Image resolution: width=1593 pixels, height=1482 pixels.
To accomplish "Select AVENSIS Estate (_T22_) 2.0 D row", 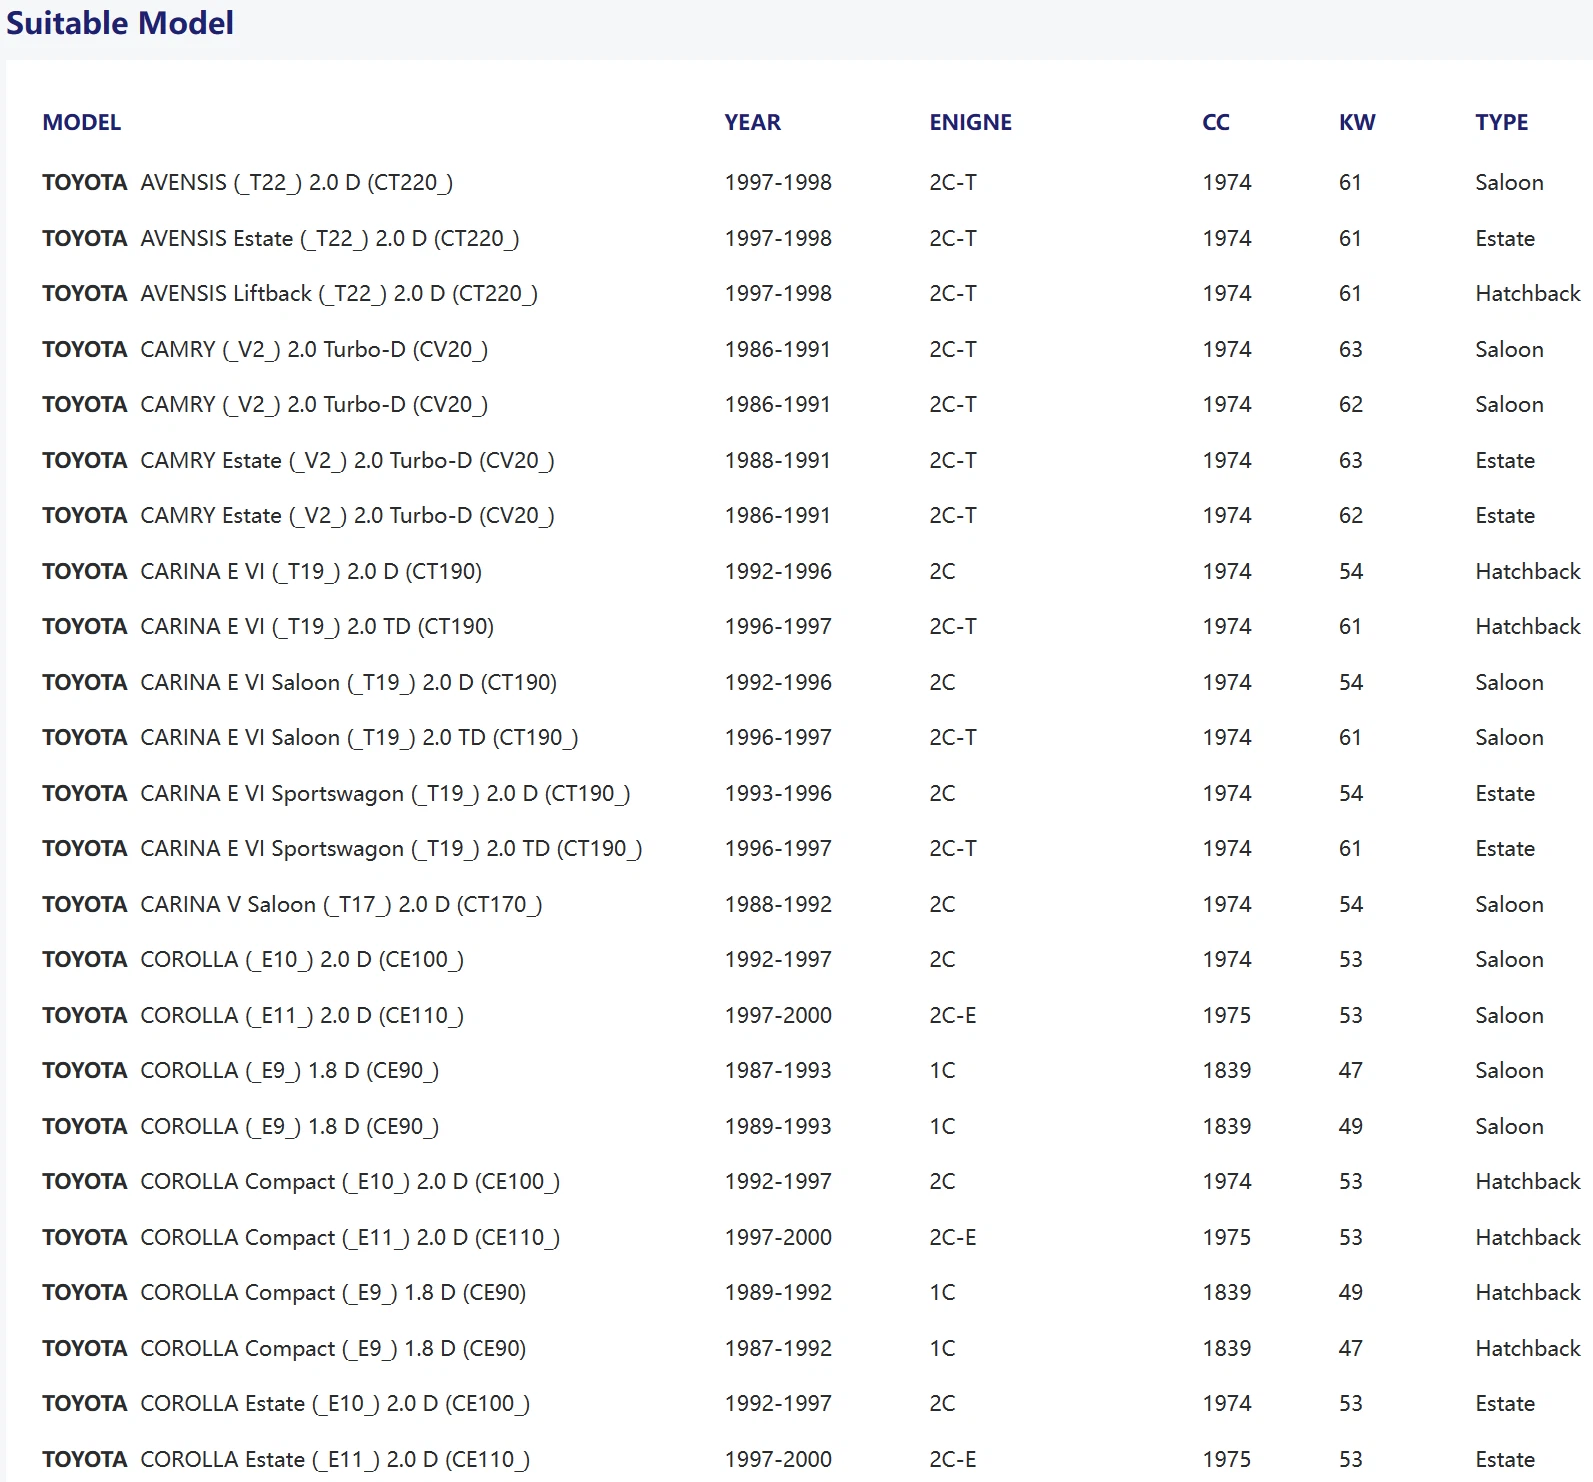I will tap(811, 238).
